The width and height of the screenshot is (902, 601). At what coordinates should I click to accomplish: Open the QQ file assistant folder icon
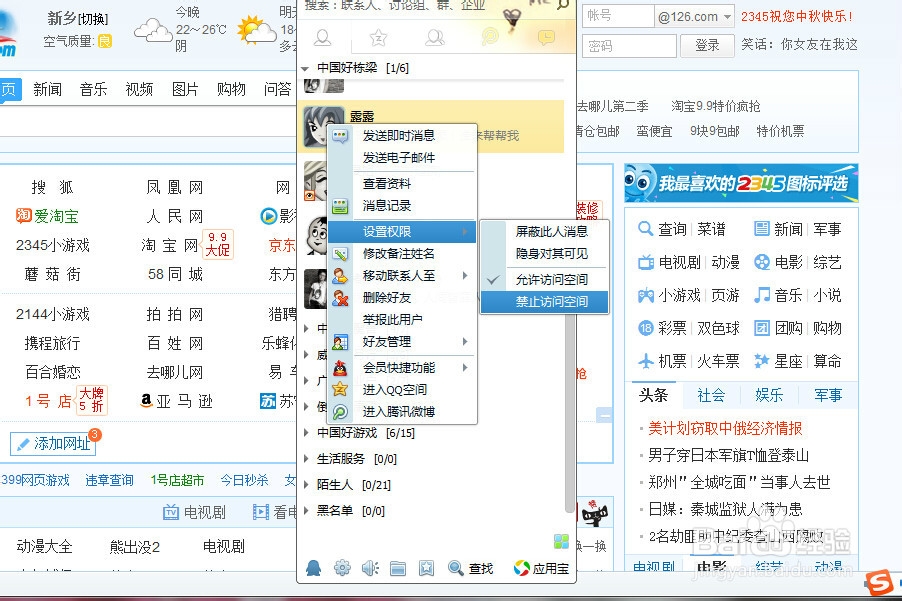398,569
